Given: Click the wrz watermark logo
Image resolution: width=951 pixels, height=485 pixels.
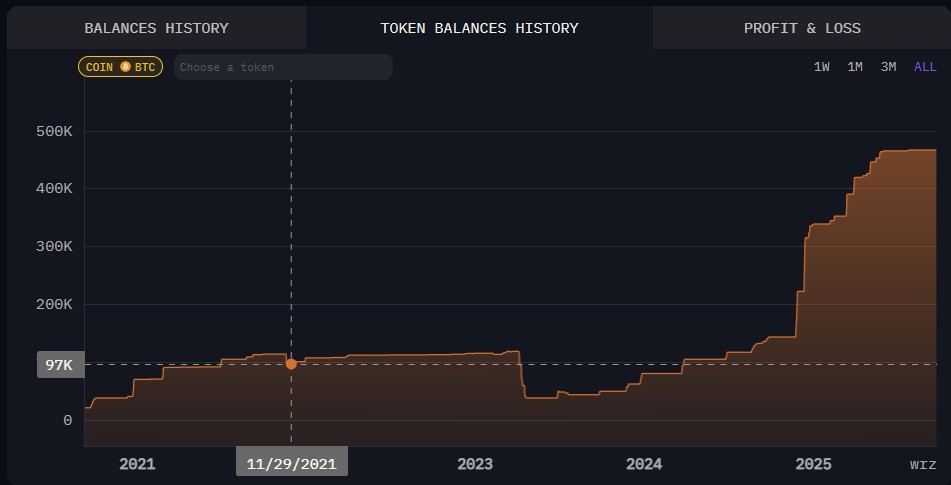Looking at the screenshot, I should [922, 464].
